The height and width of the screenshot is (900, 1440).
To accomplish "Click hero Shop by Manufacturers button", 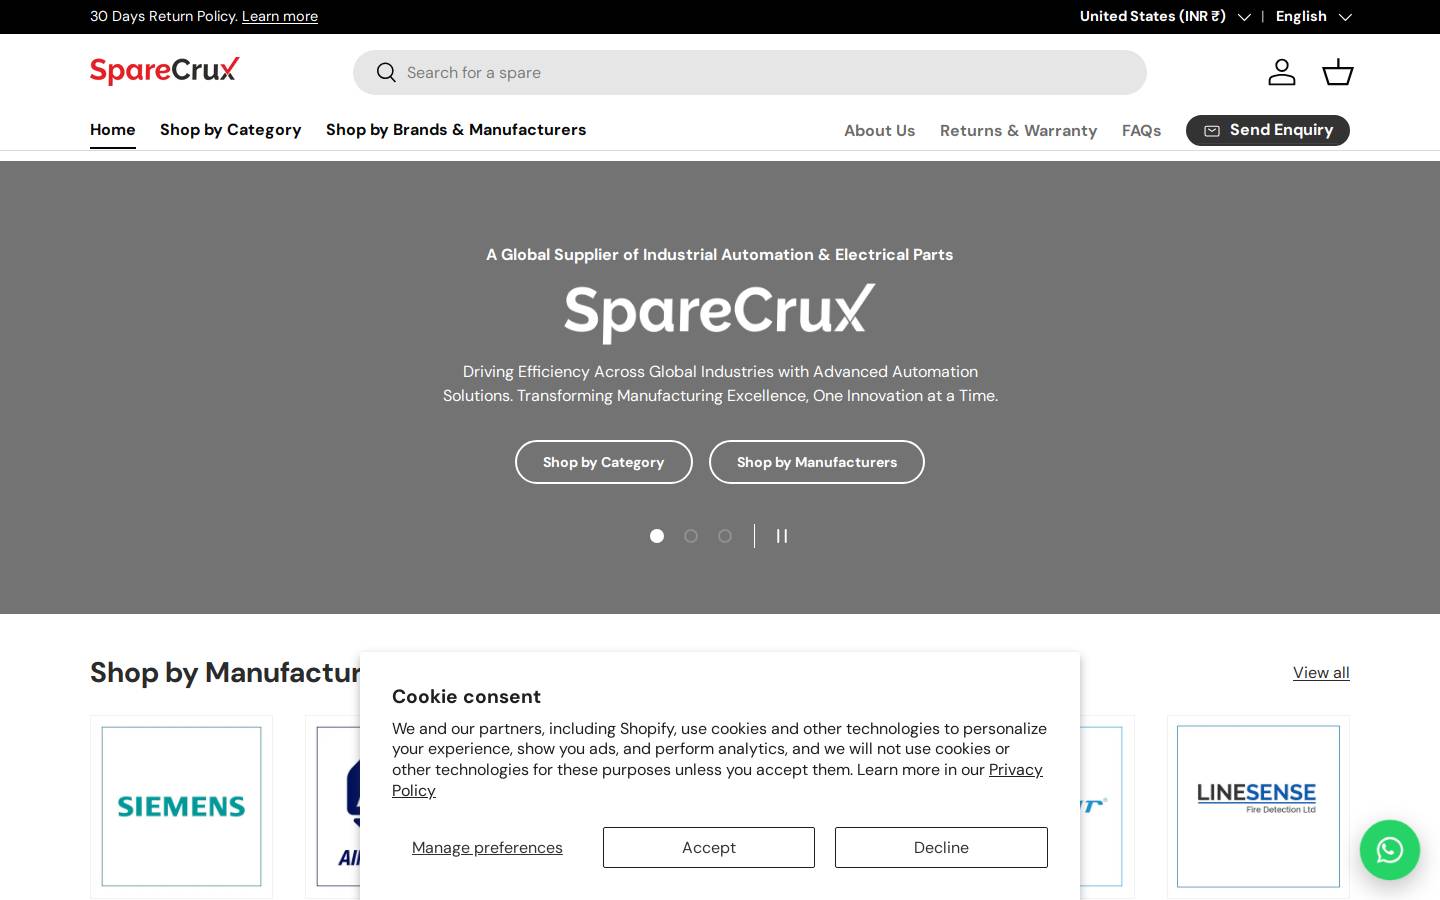I will point(817,462).
